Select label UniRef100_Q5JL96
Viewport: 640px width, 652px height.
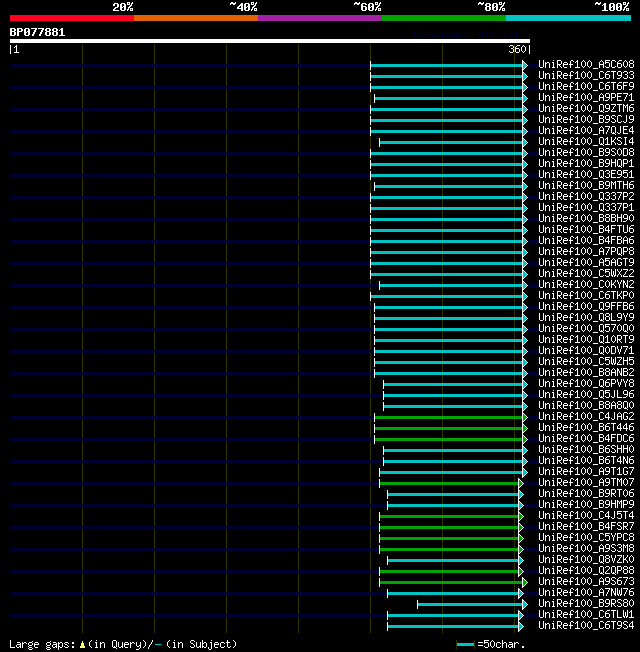click(x=586, y=395)
